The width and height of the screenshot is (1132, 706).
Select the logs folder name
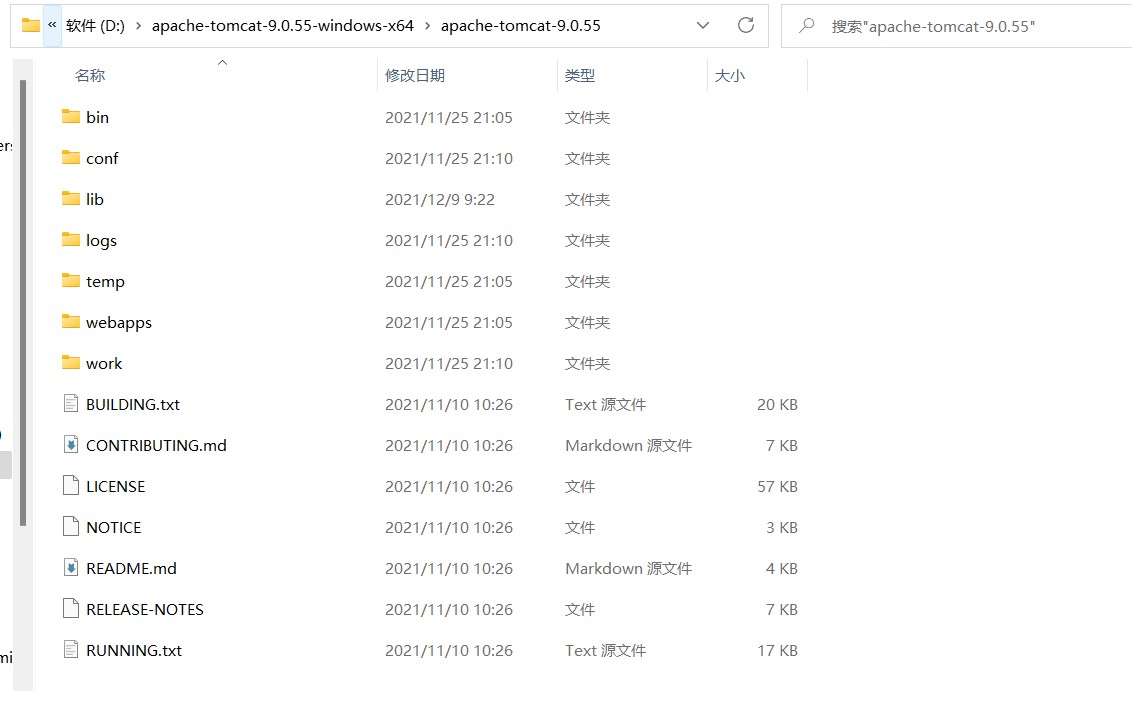click(101, 240)
